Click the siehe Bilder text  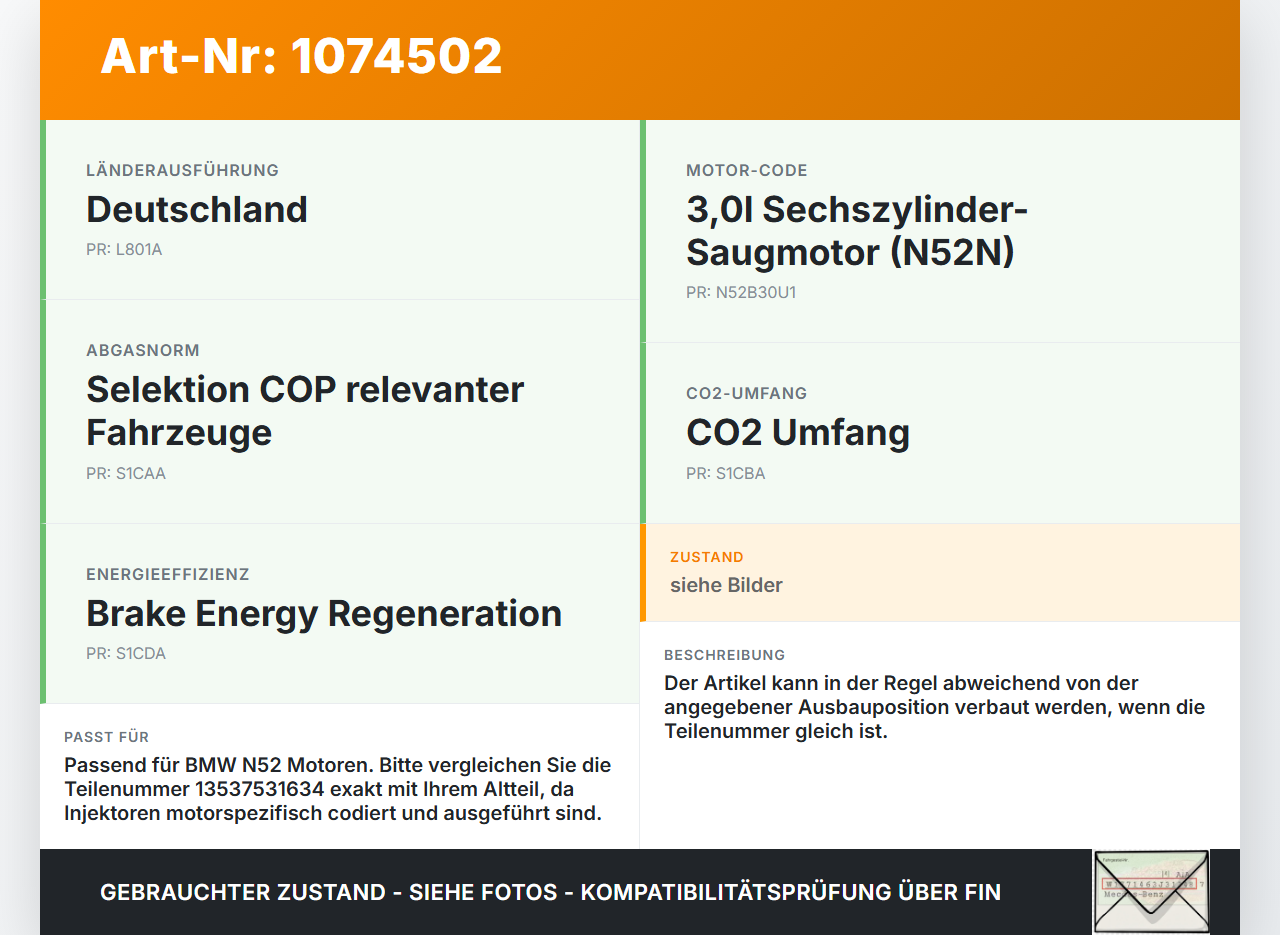tap(726, 585)
